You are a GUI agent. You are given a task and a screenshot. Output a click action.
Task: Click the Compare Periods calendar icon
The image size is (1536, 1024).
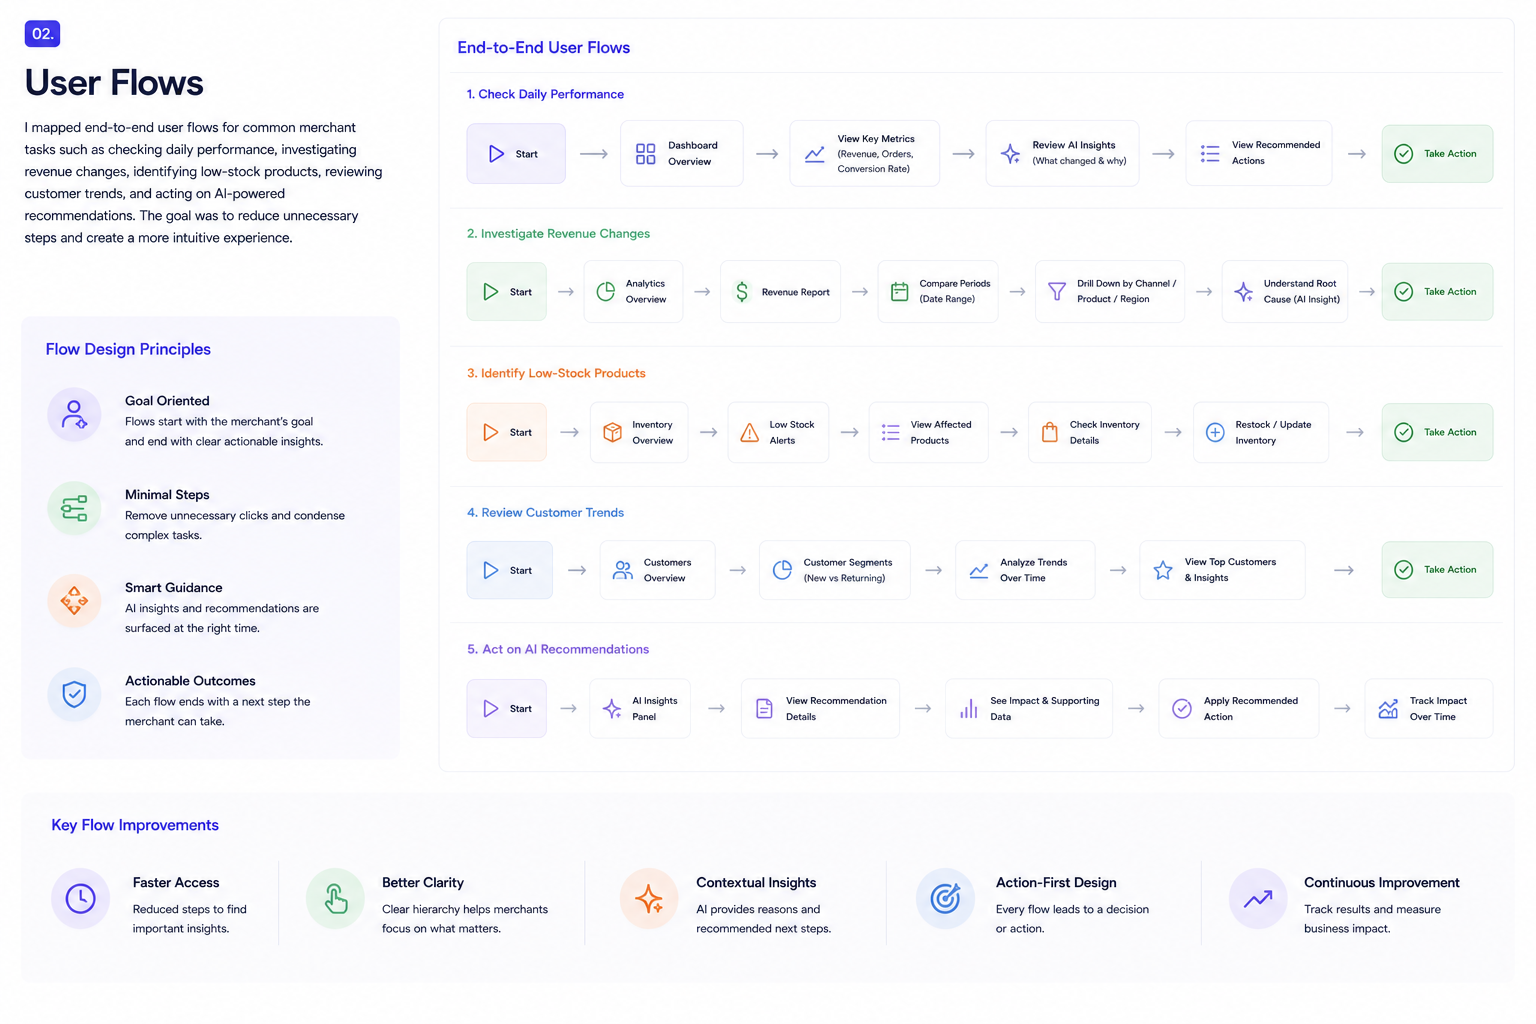900,292
